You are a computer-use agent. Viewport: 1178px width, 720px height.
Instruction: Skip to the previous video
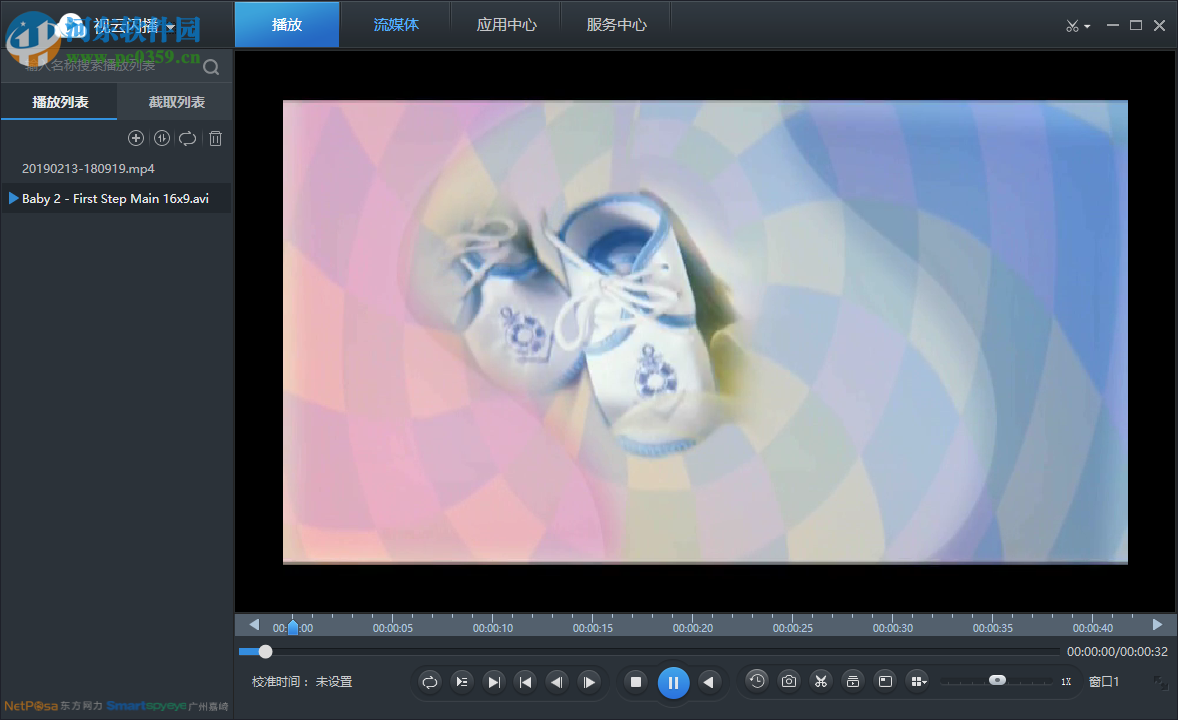[x=526, y=682]
